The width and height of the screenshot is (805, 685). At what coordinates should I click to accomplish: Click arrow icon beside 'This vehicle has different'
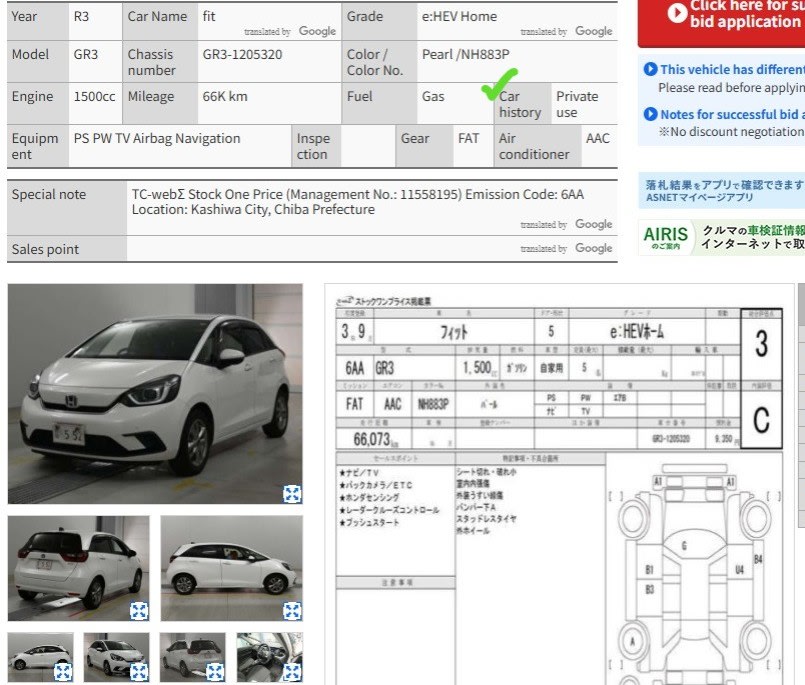650,69
